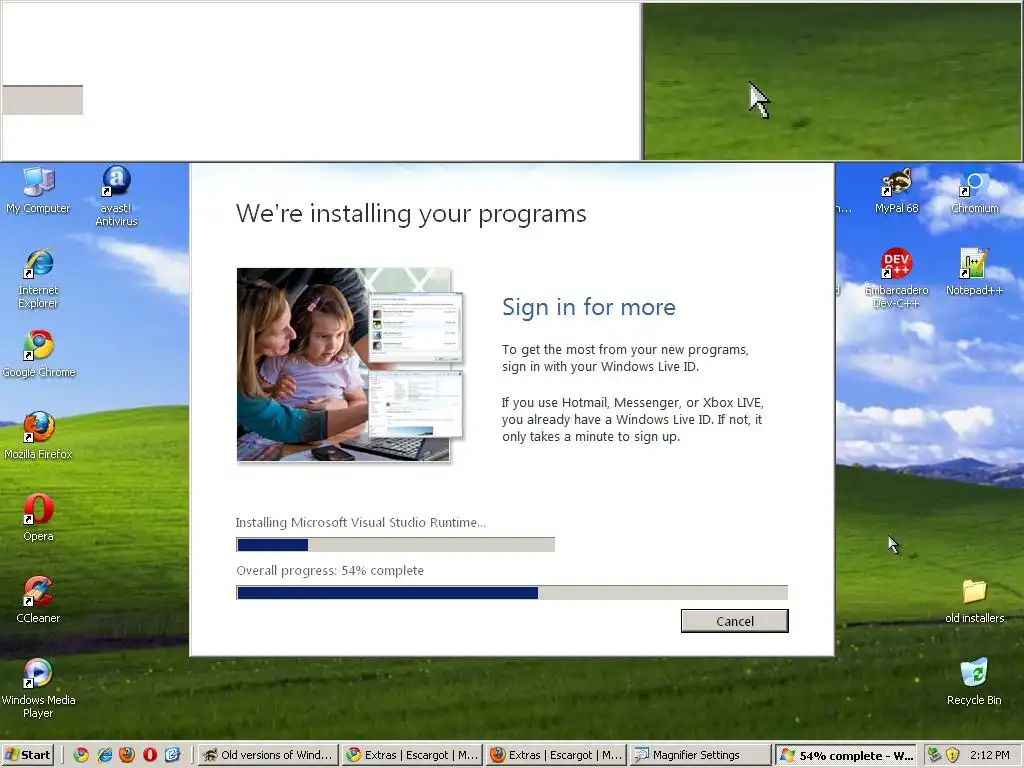Switch to the Chrome Extras Escargot taskbar window
This screenshot has height=768, width=1024.
pyautogui.click(x=412, y=755)
